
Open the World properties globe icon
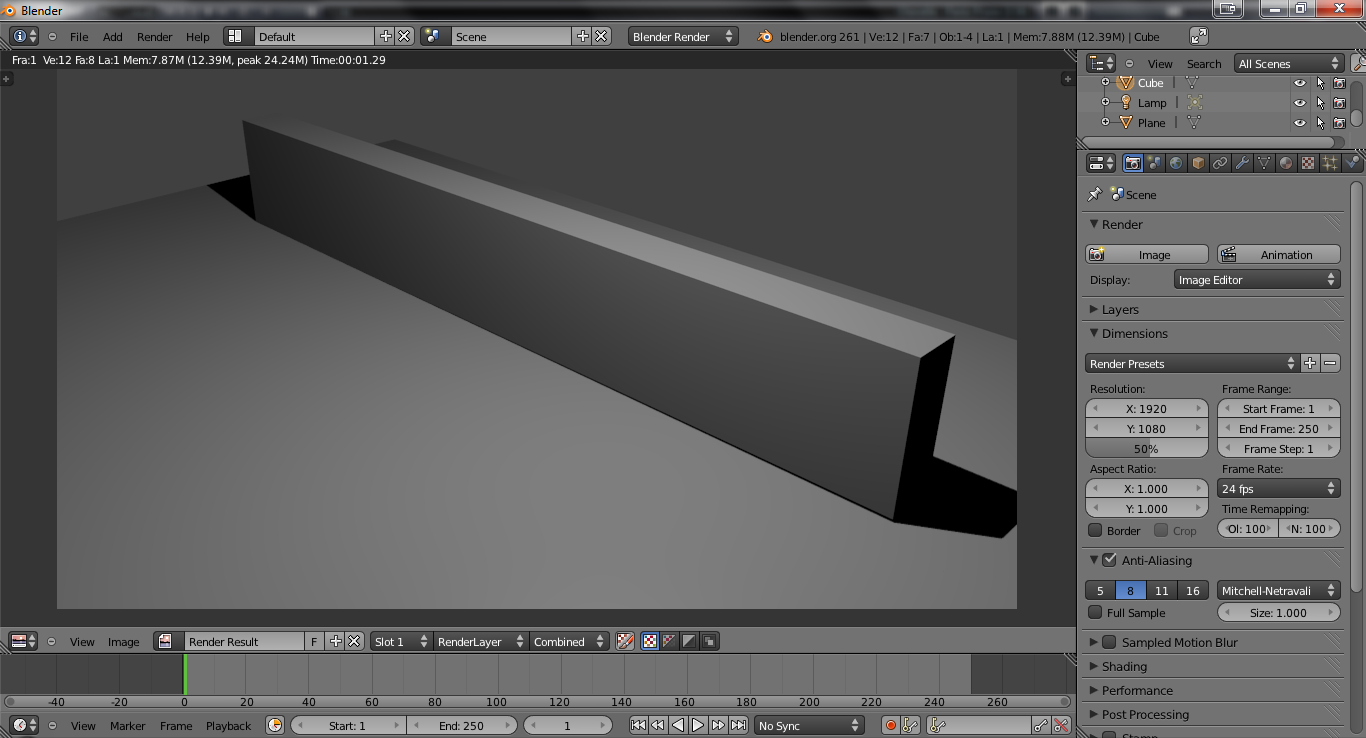[x=1177, y=163]
